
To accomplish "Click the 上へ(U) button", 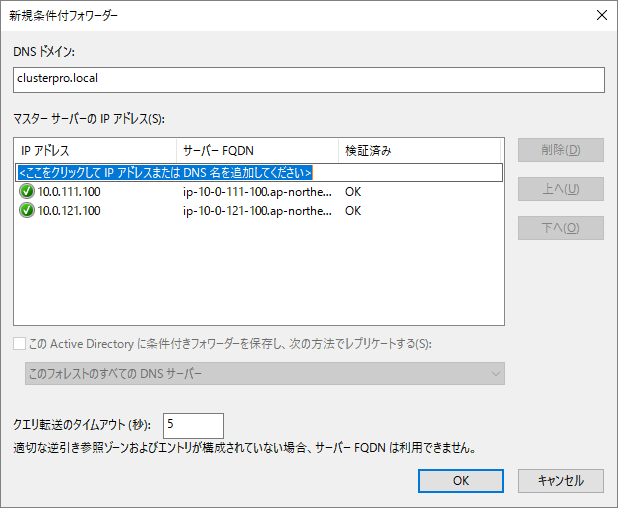I will (x=560, y=189).
